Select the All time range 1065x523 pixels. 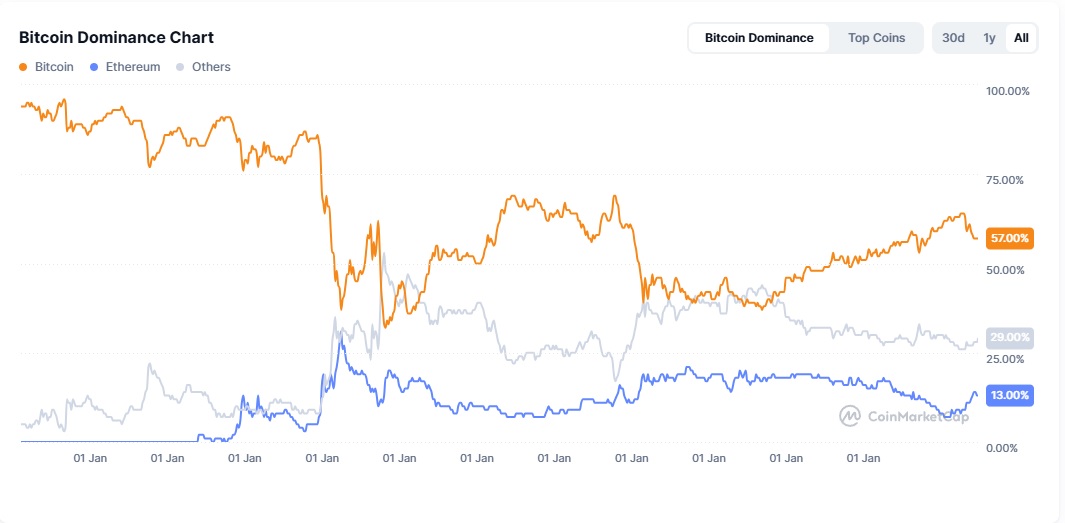tap(1021, 38)
